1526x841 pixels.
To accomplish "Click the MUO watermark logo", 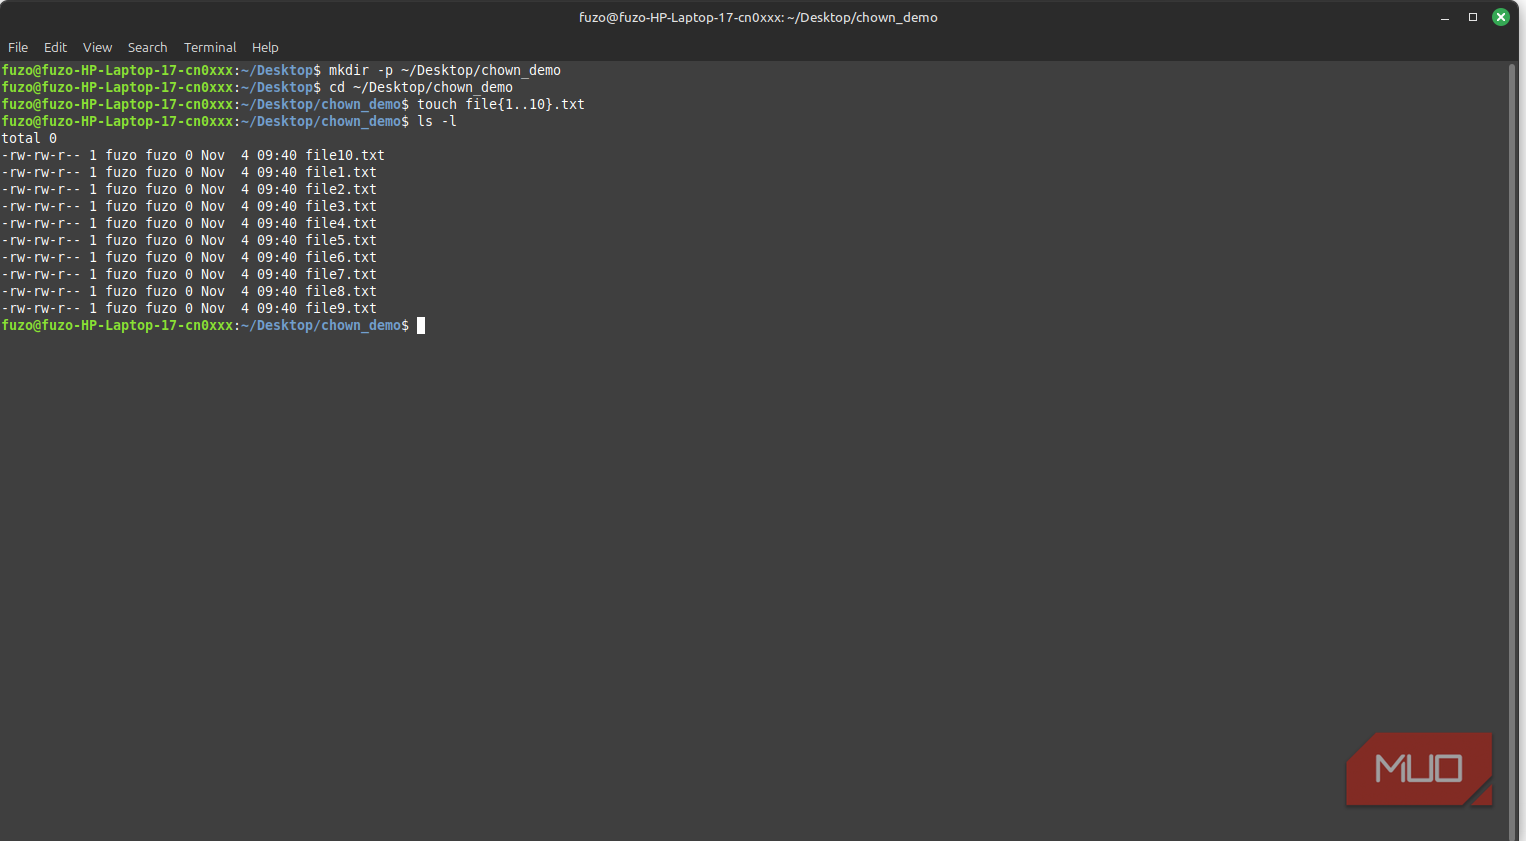I will (1418, 768).
